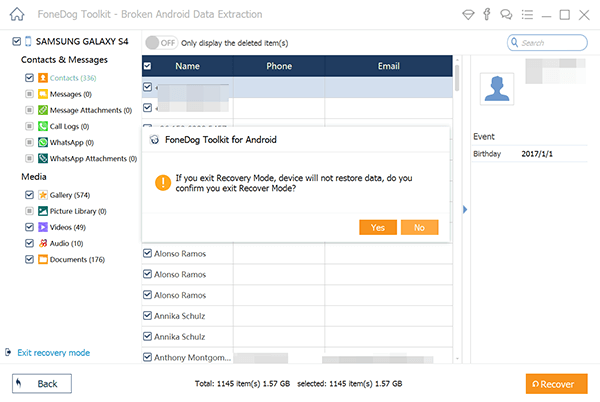Select the third Alonso Ramos contact name

tap(180, 295)
